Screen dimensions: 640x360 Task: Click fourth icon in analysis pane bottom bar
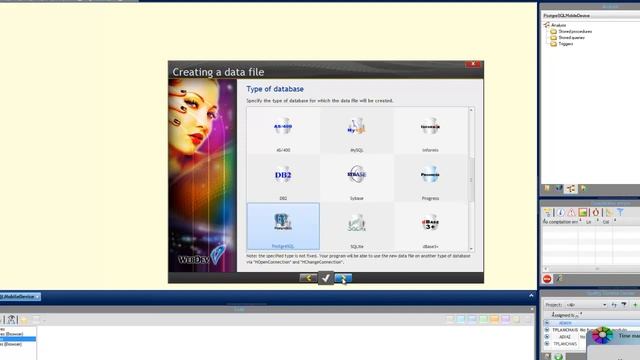pos(583,189)
